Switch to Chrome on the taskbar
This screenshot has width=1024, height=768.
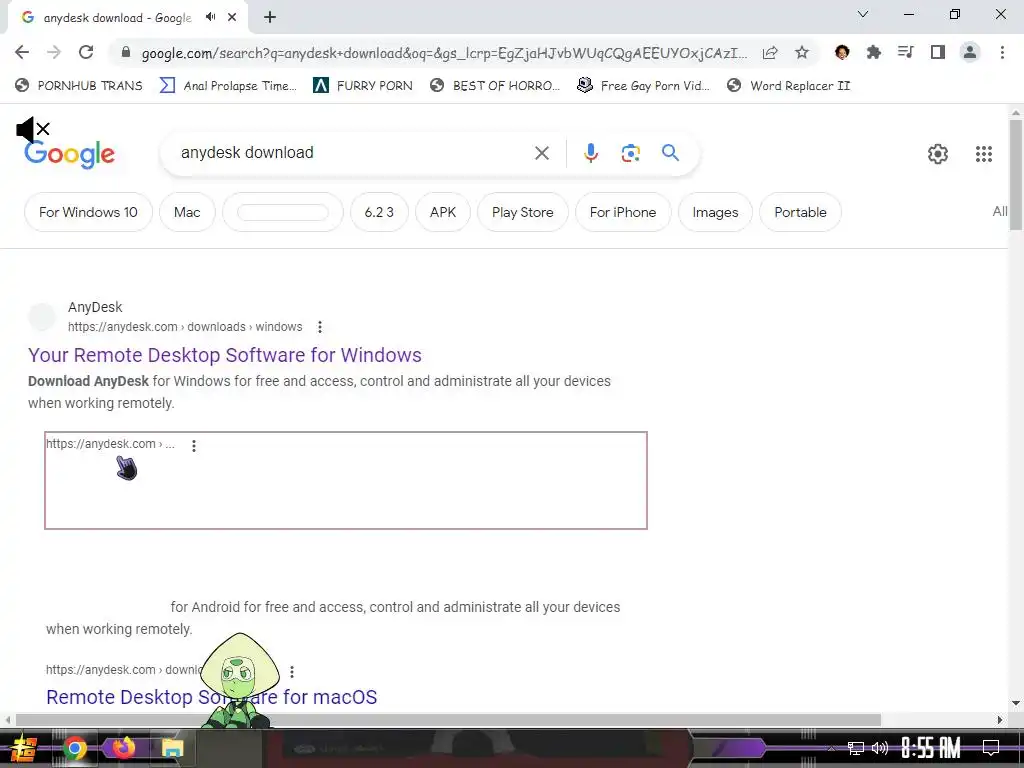pos(74,748)
